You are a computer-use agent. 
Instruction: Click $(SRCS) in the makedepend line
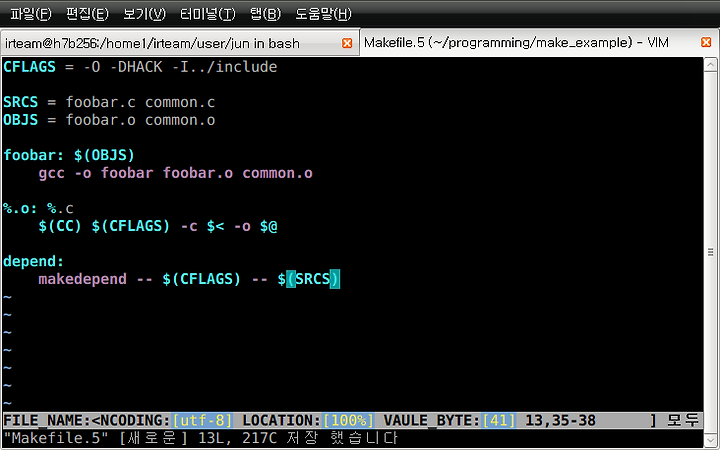tap(309, 279)
